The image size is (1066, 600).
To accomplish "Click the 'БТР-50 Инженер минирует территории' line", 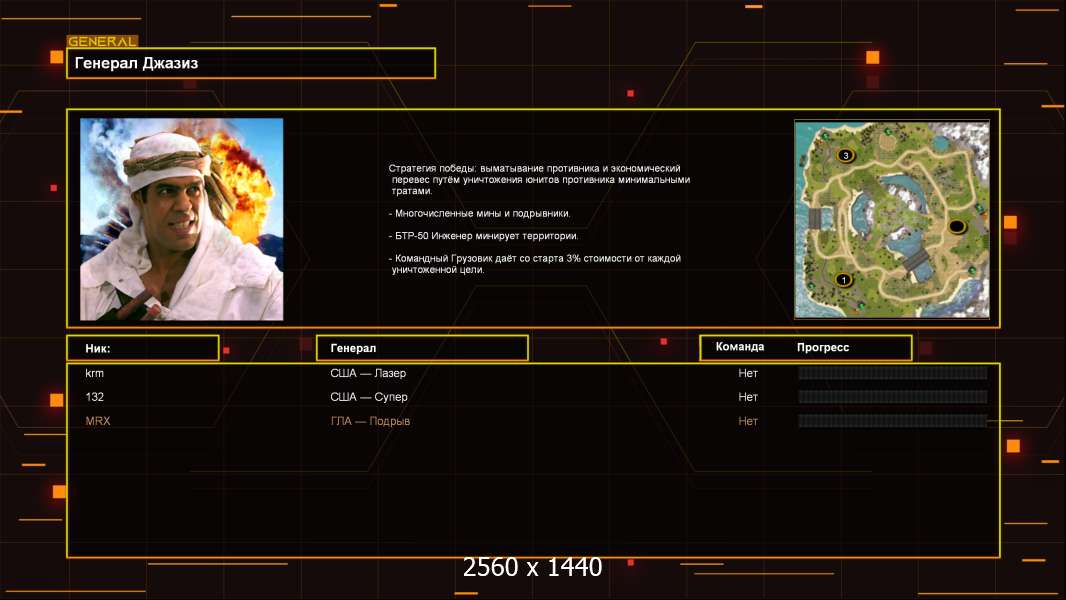I will pyautogui.click(x=483, y=236).
